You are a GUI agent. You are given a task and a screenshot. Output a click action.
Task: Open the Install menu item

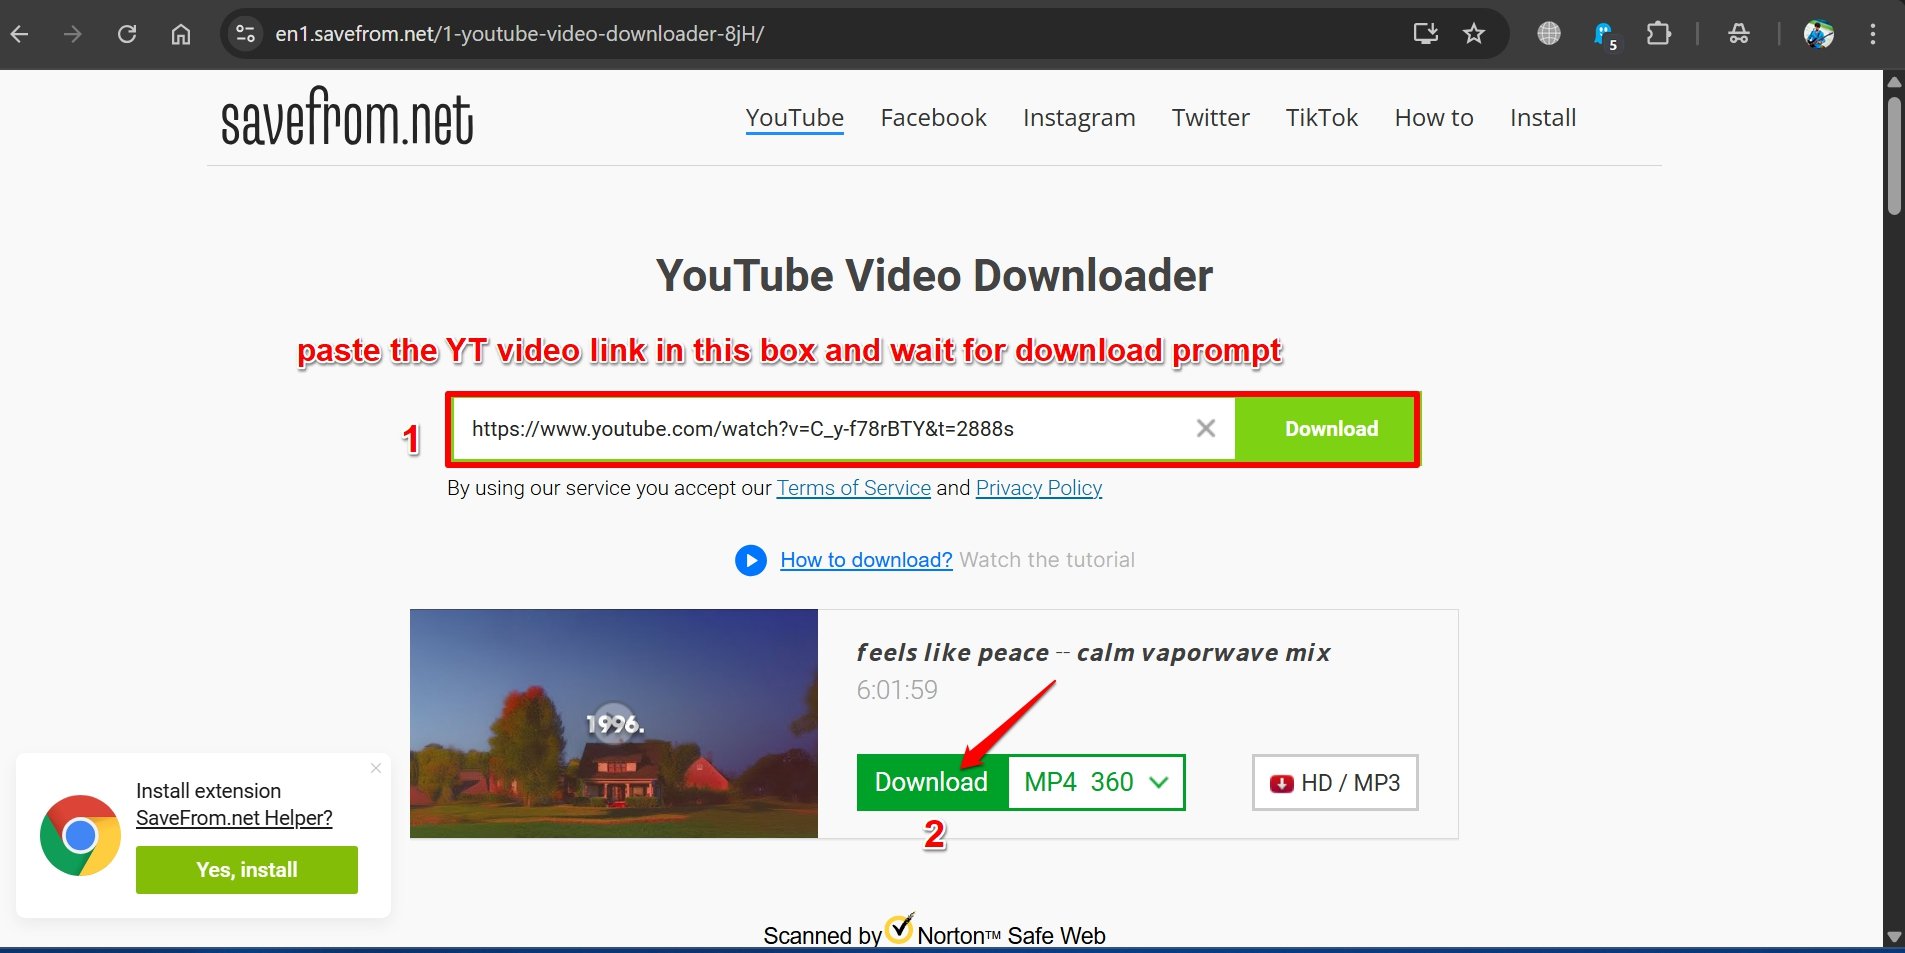pyautogui.click(x=1543, y=118)
